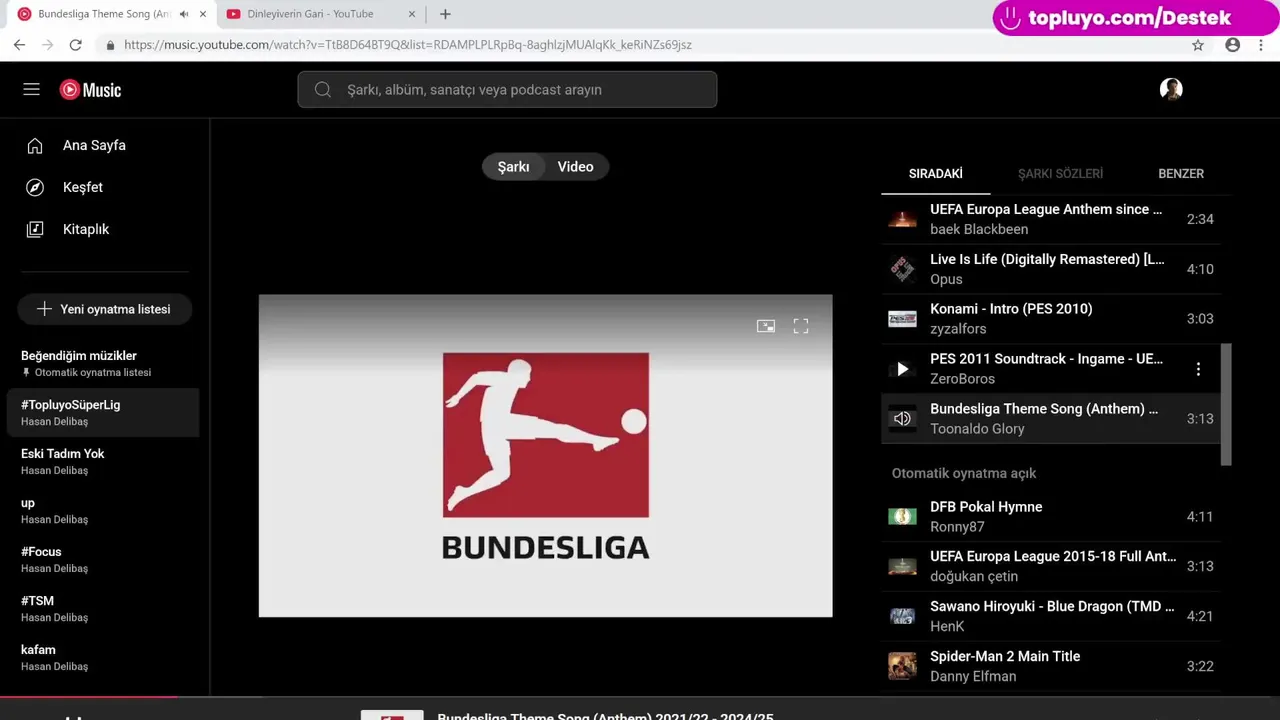Open #TopluyoSüperLig playlist
1280x720 pixels.
105,413
